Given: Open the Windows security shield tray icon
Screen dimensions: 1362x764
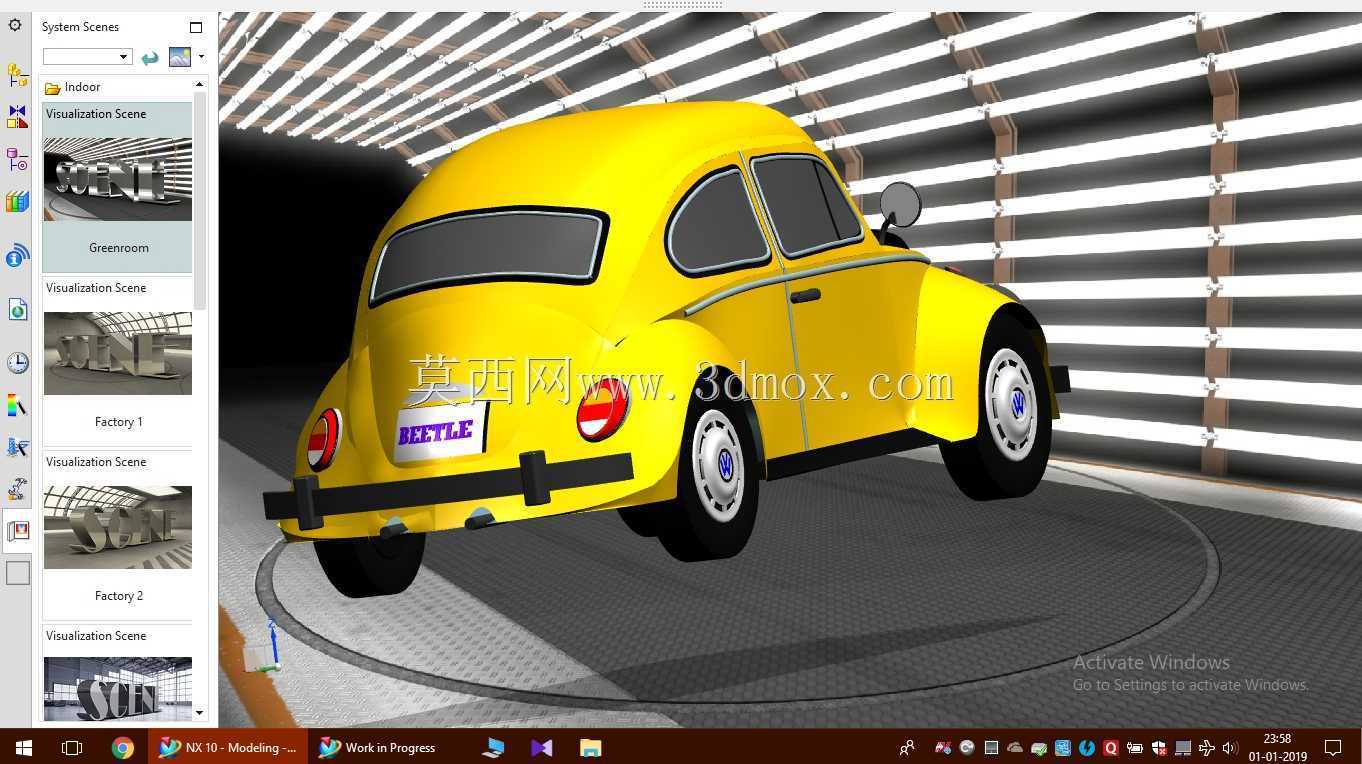Looking at the screenshot, I should click(x=1159, y=747).
